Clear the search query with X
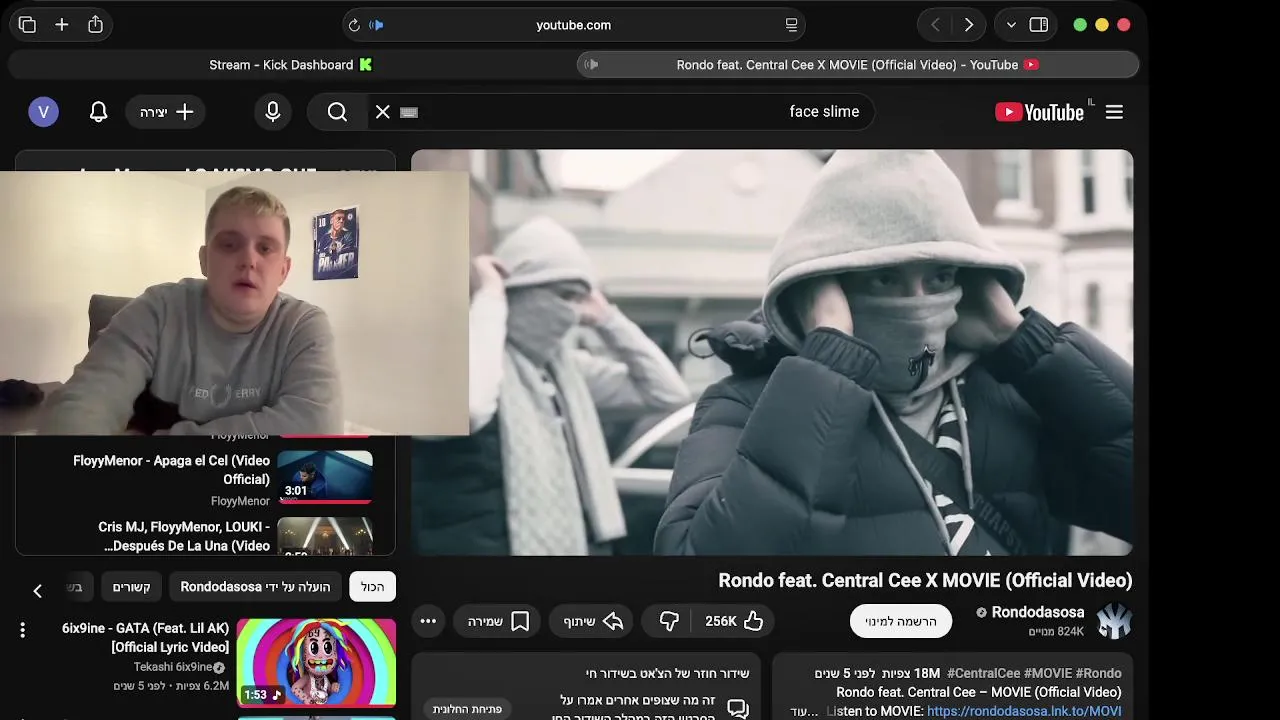 (382, 112)
